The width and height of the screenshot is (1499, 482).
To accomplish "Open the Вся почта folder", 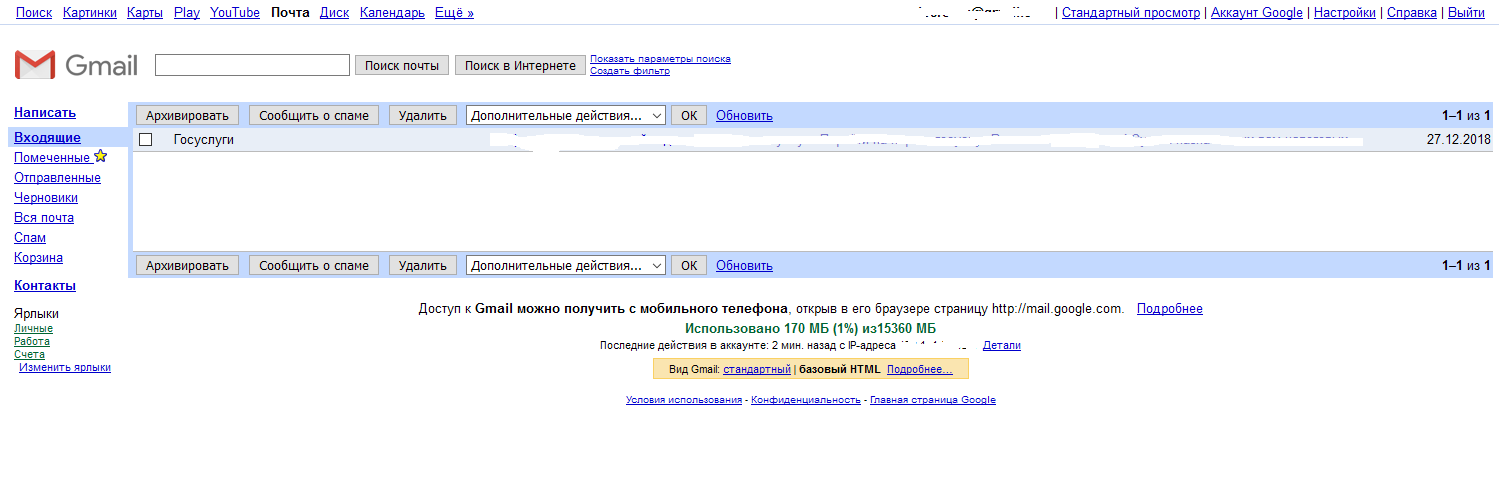I will point(44,218).
